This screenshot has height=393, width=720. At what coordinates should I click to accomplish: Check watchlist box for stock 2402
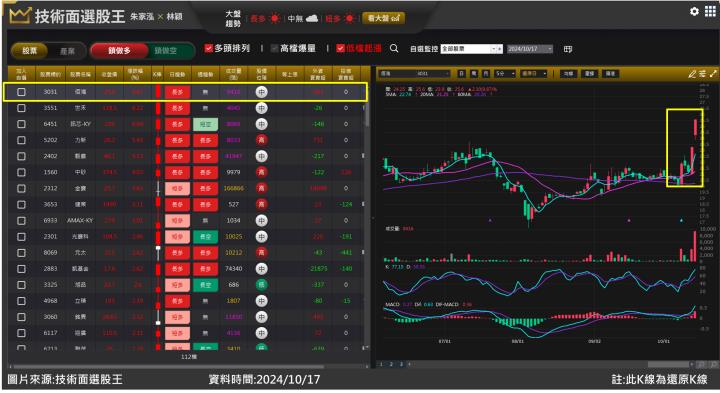point(21,156)
